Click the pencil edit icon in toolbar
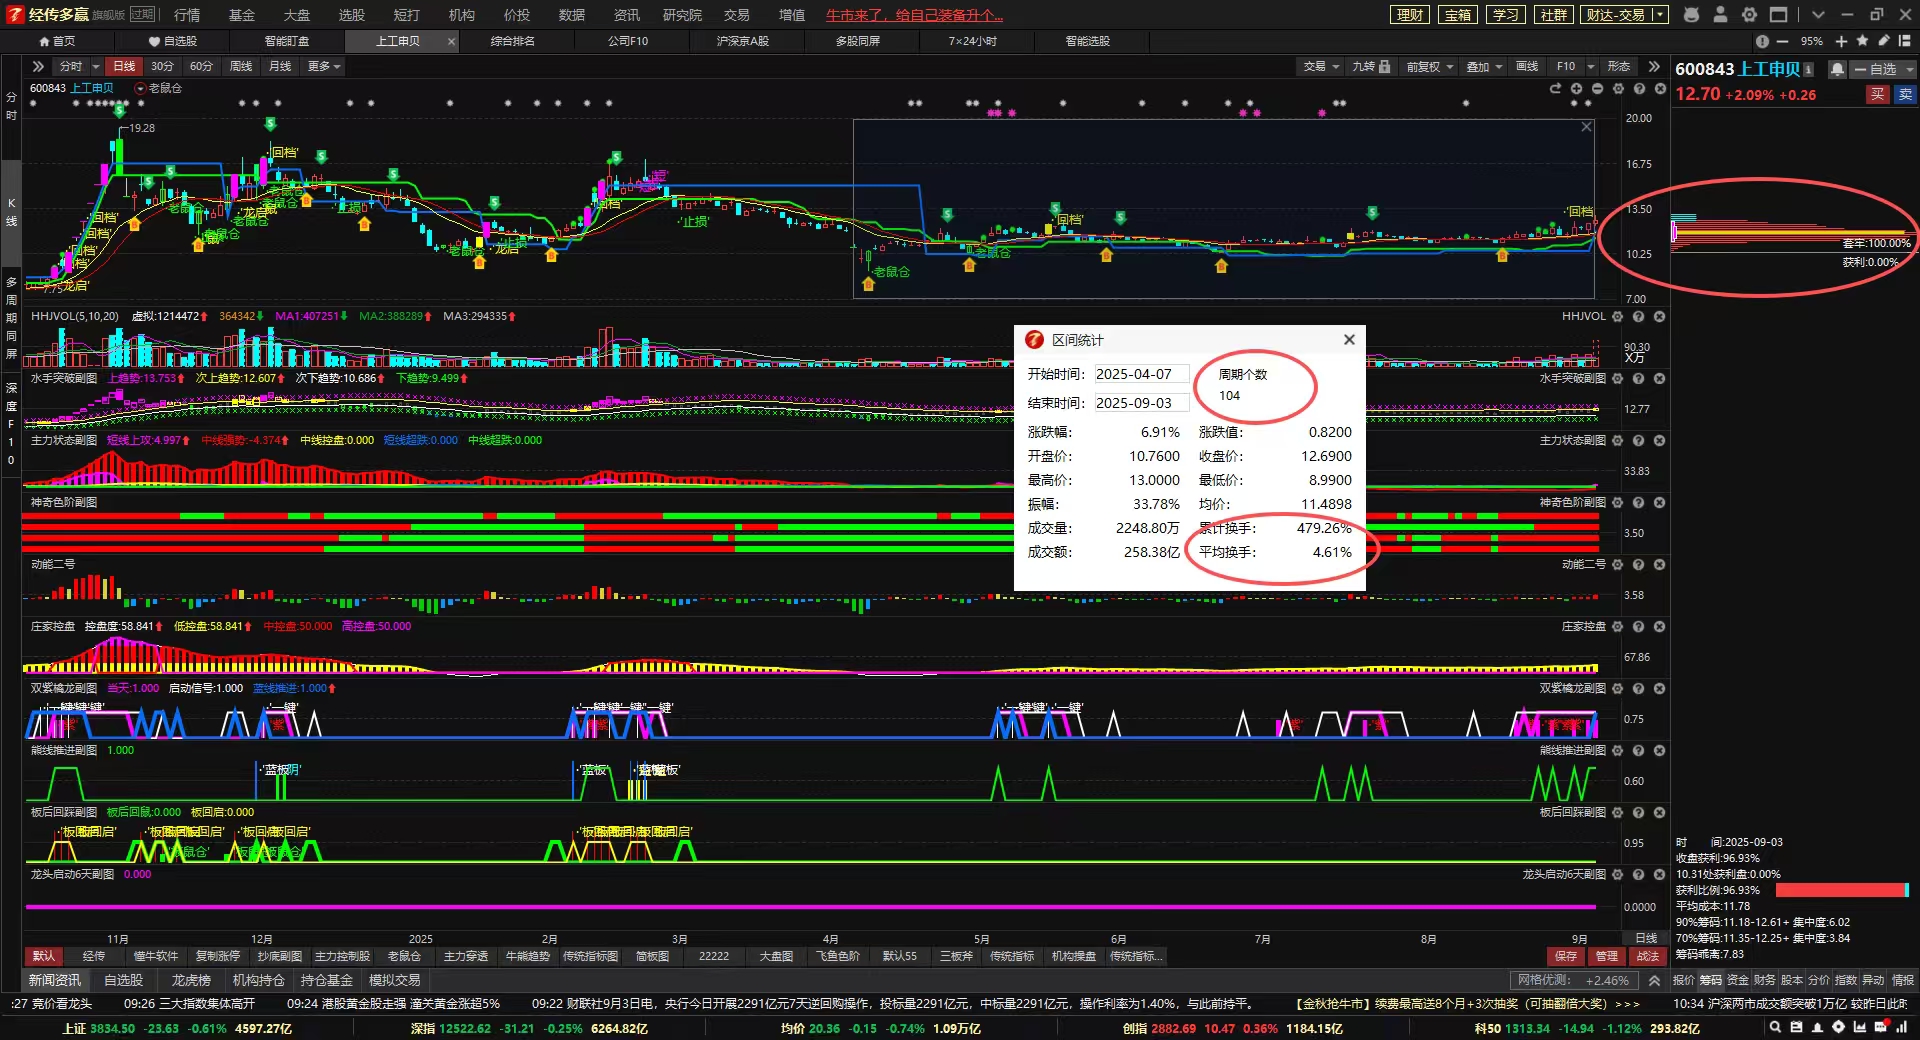Viewport: 1920px width, 1040px height. [1884, 41]
